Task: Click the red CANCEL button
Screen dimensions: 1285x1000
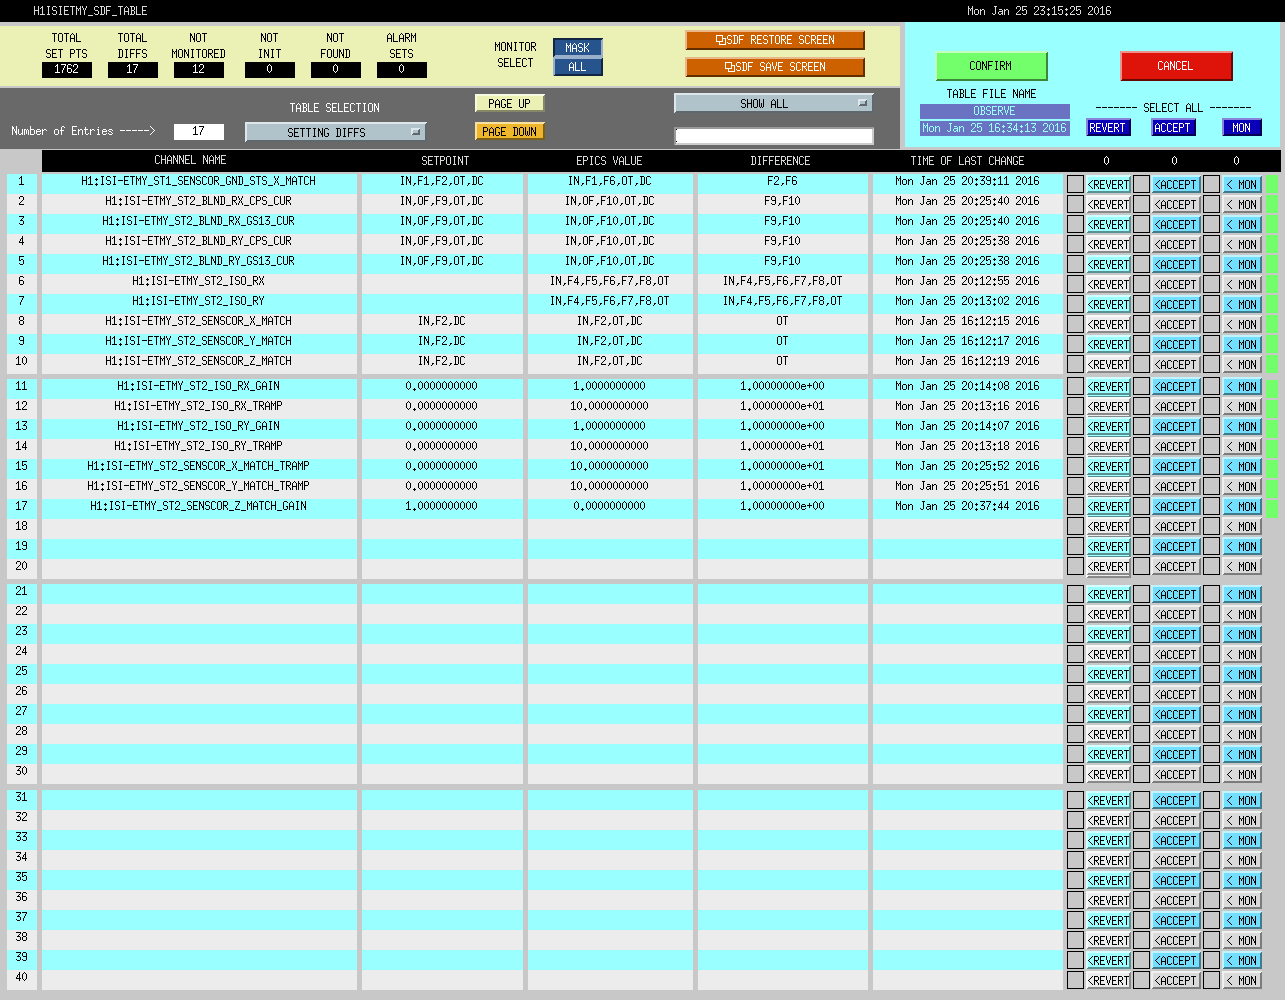Action: click(x=1176, y=66)
